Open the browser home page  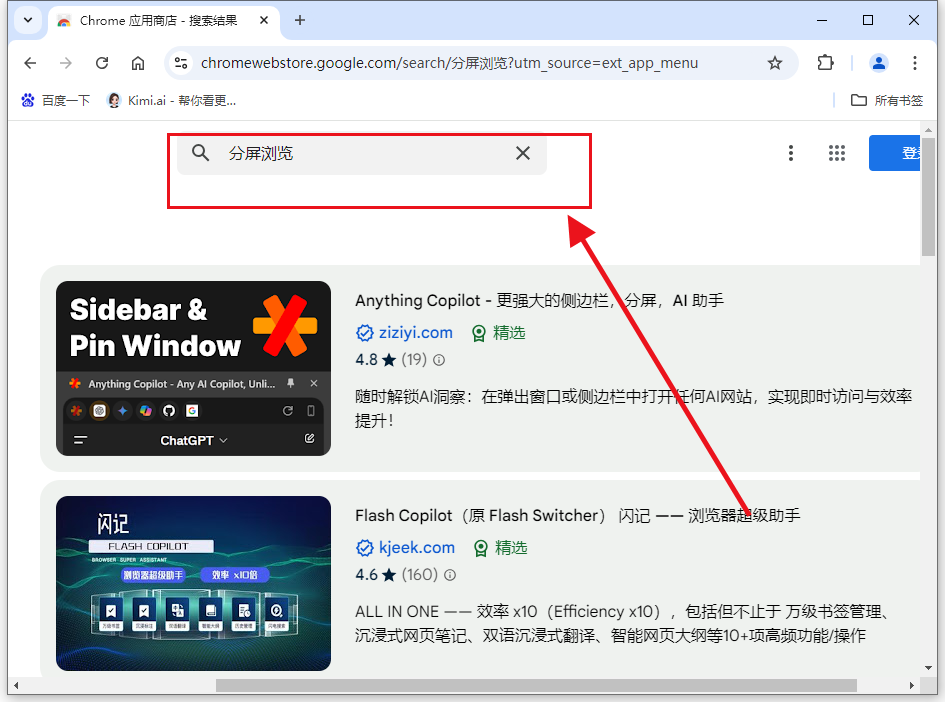click(138, 63)
